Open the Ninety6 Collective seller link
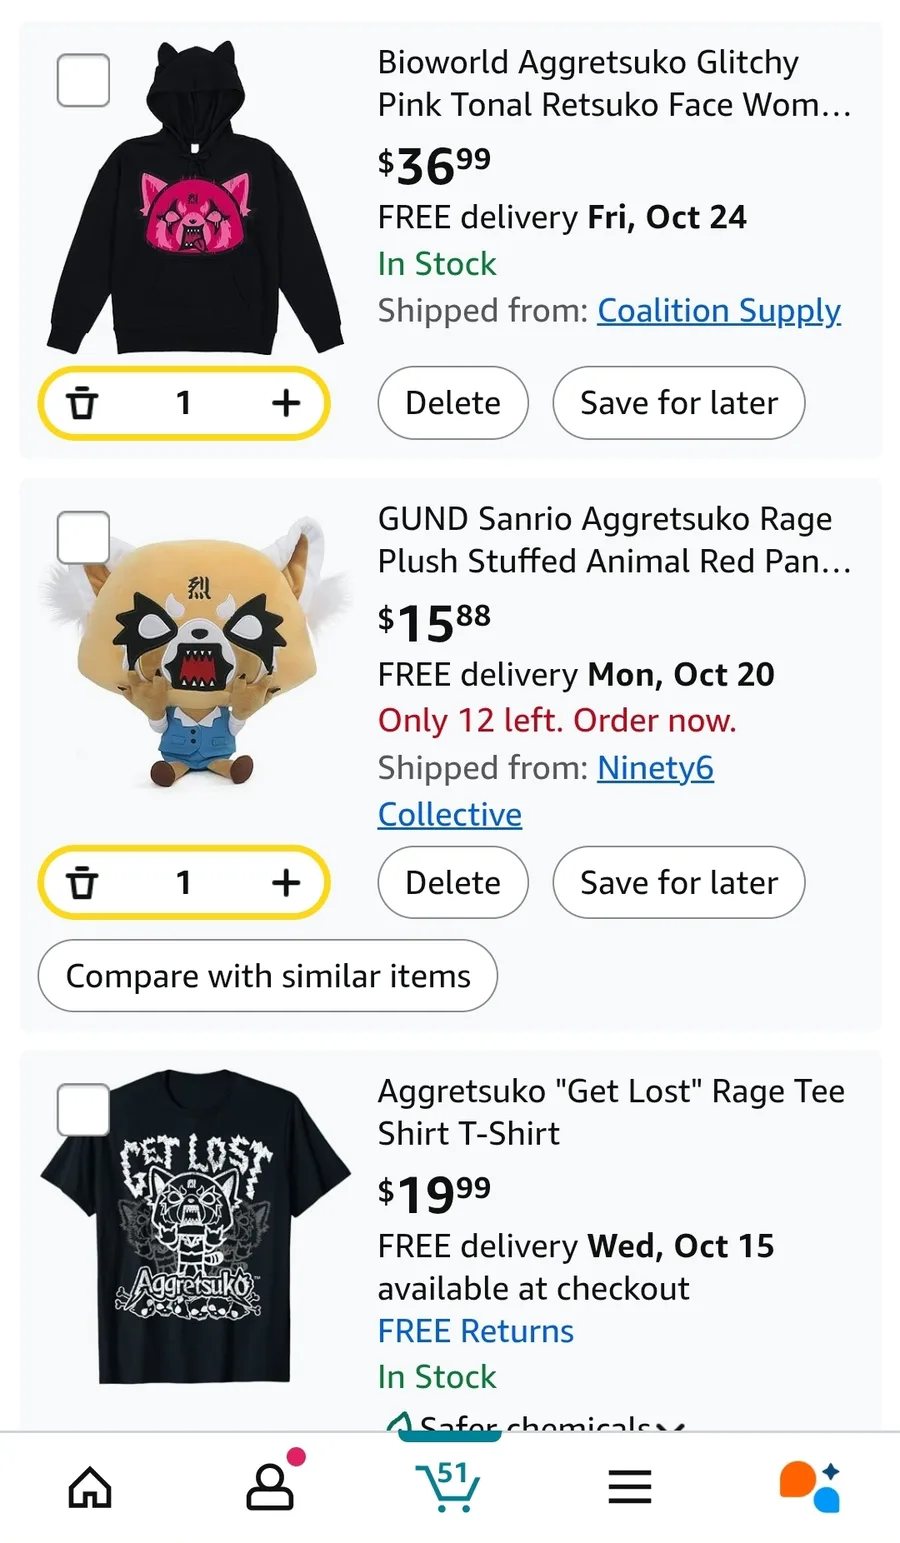The image size is (900, 1543). click(x=655, y=768)
